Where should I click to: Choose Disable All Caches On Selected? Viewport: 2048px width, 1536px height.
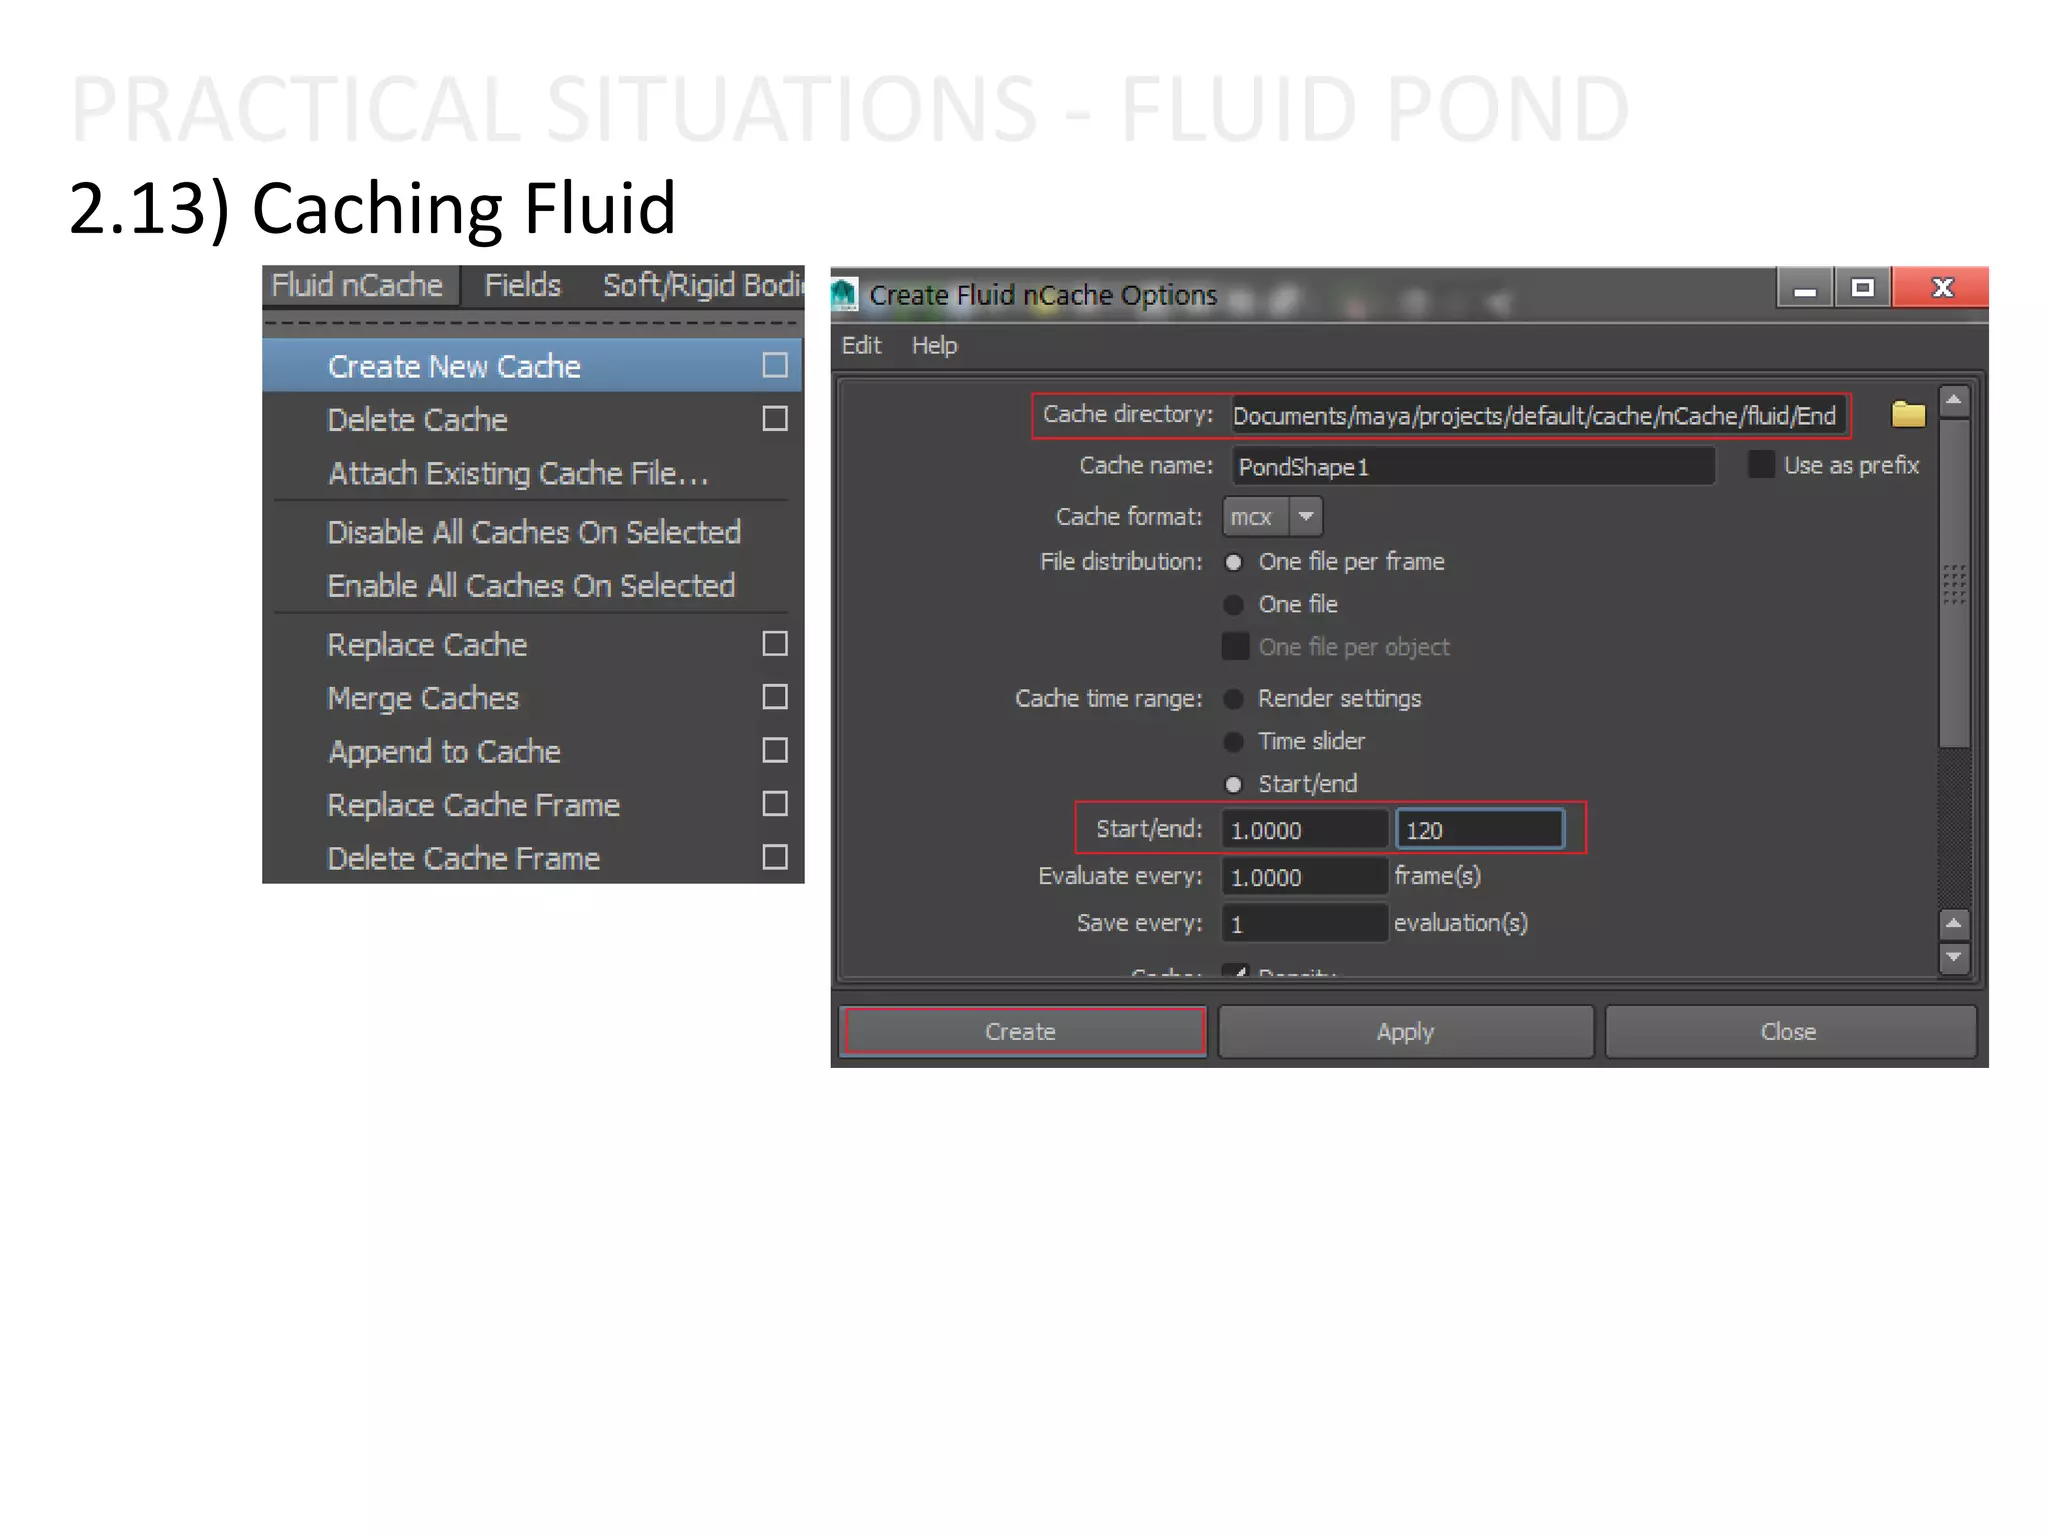pyautogui.click(x=533, y=532)
